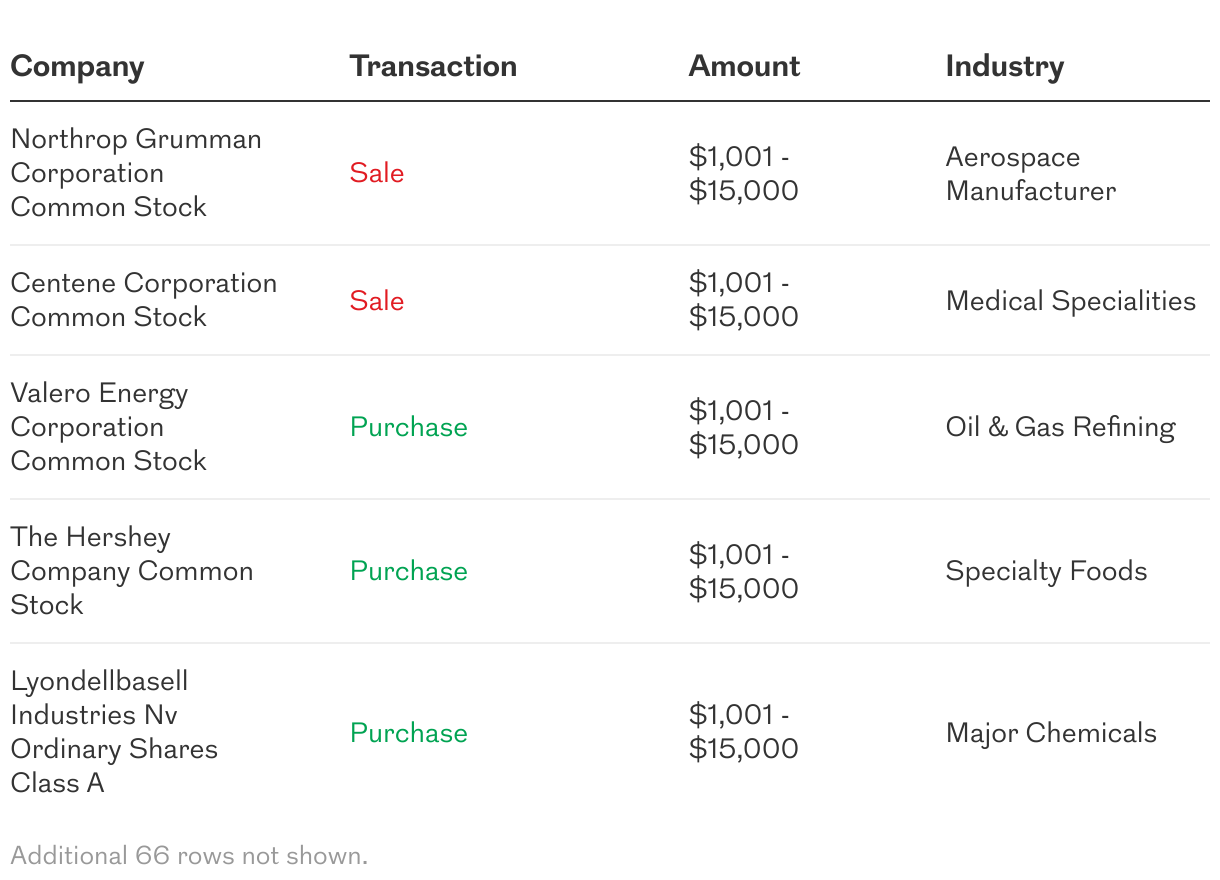The height and width of the screenshot is (880, 1220).
Task: Click The Hershey Company Common Stock cell
Action: (131, 571)
